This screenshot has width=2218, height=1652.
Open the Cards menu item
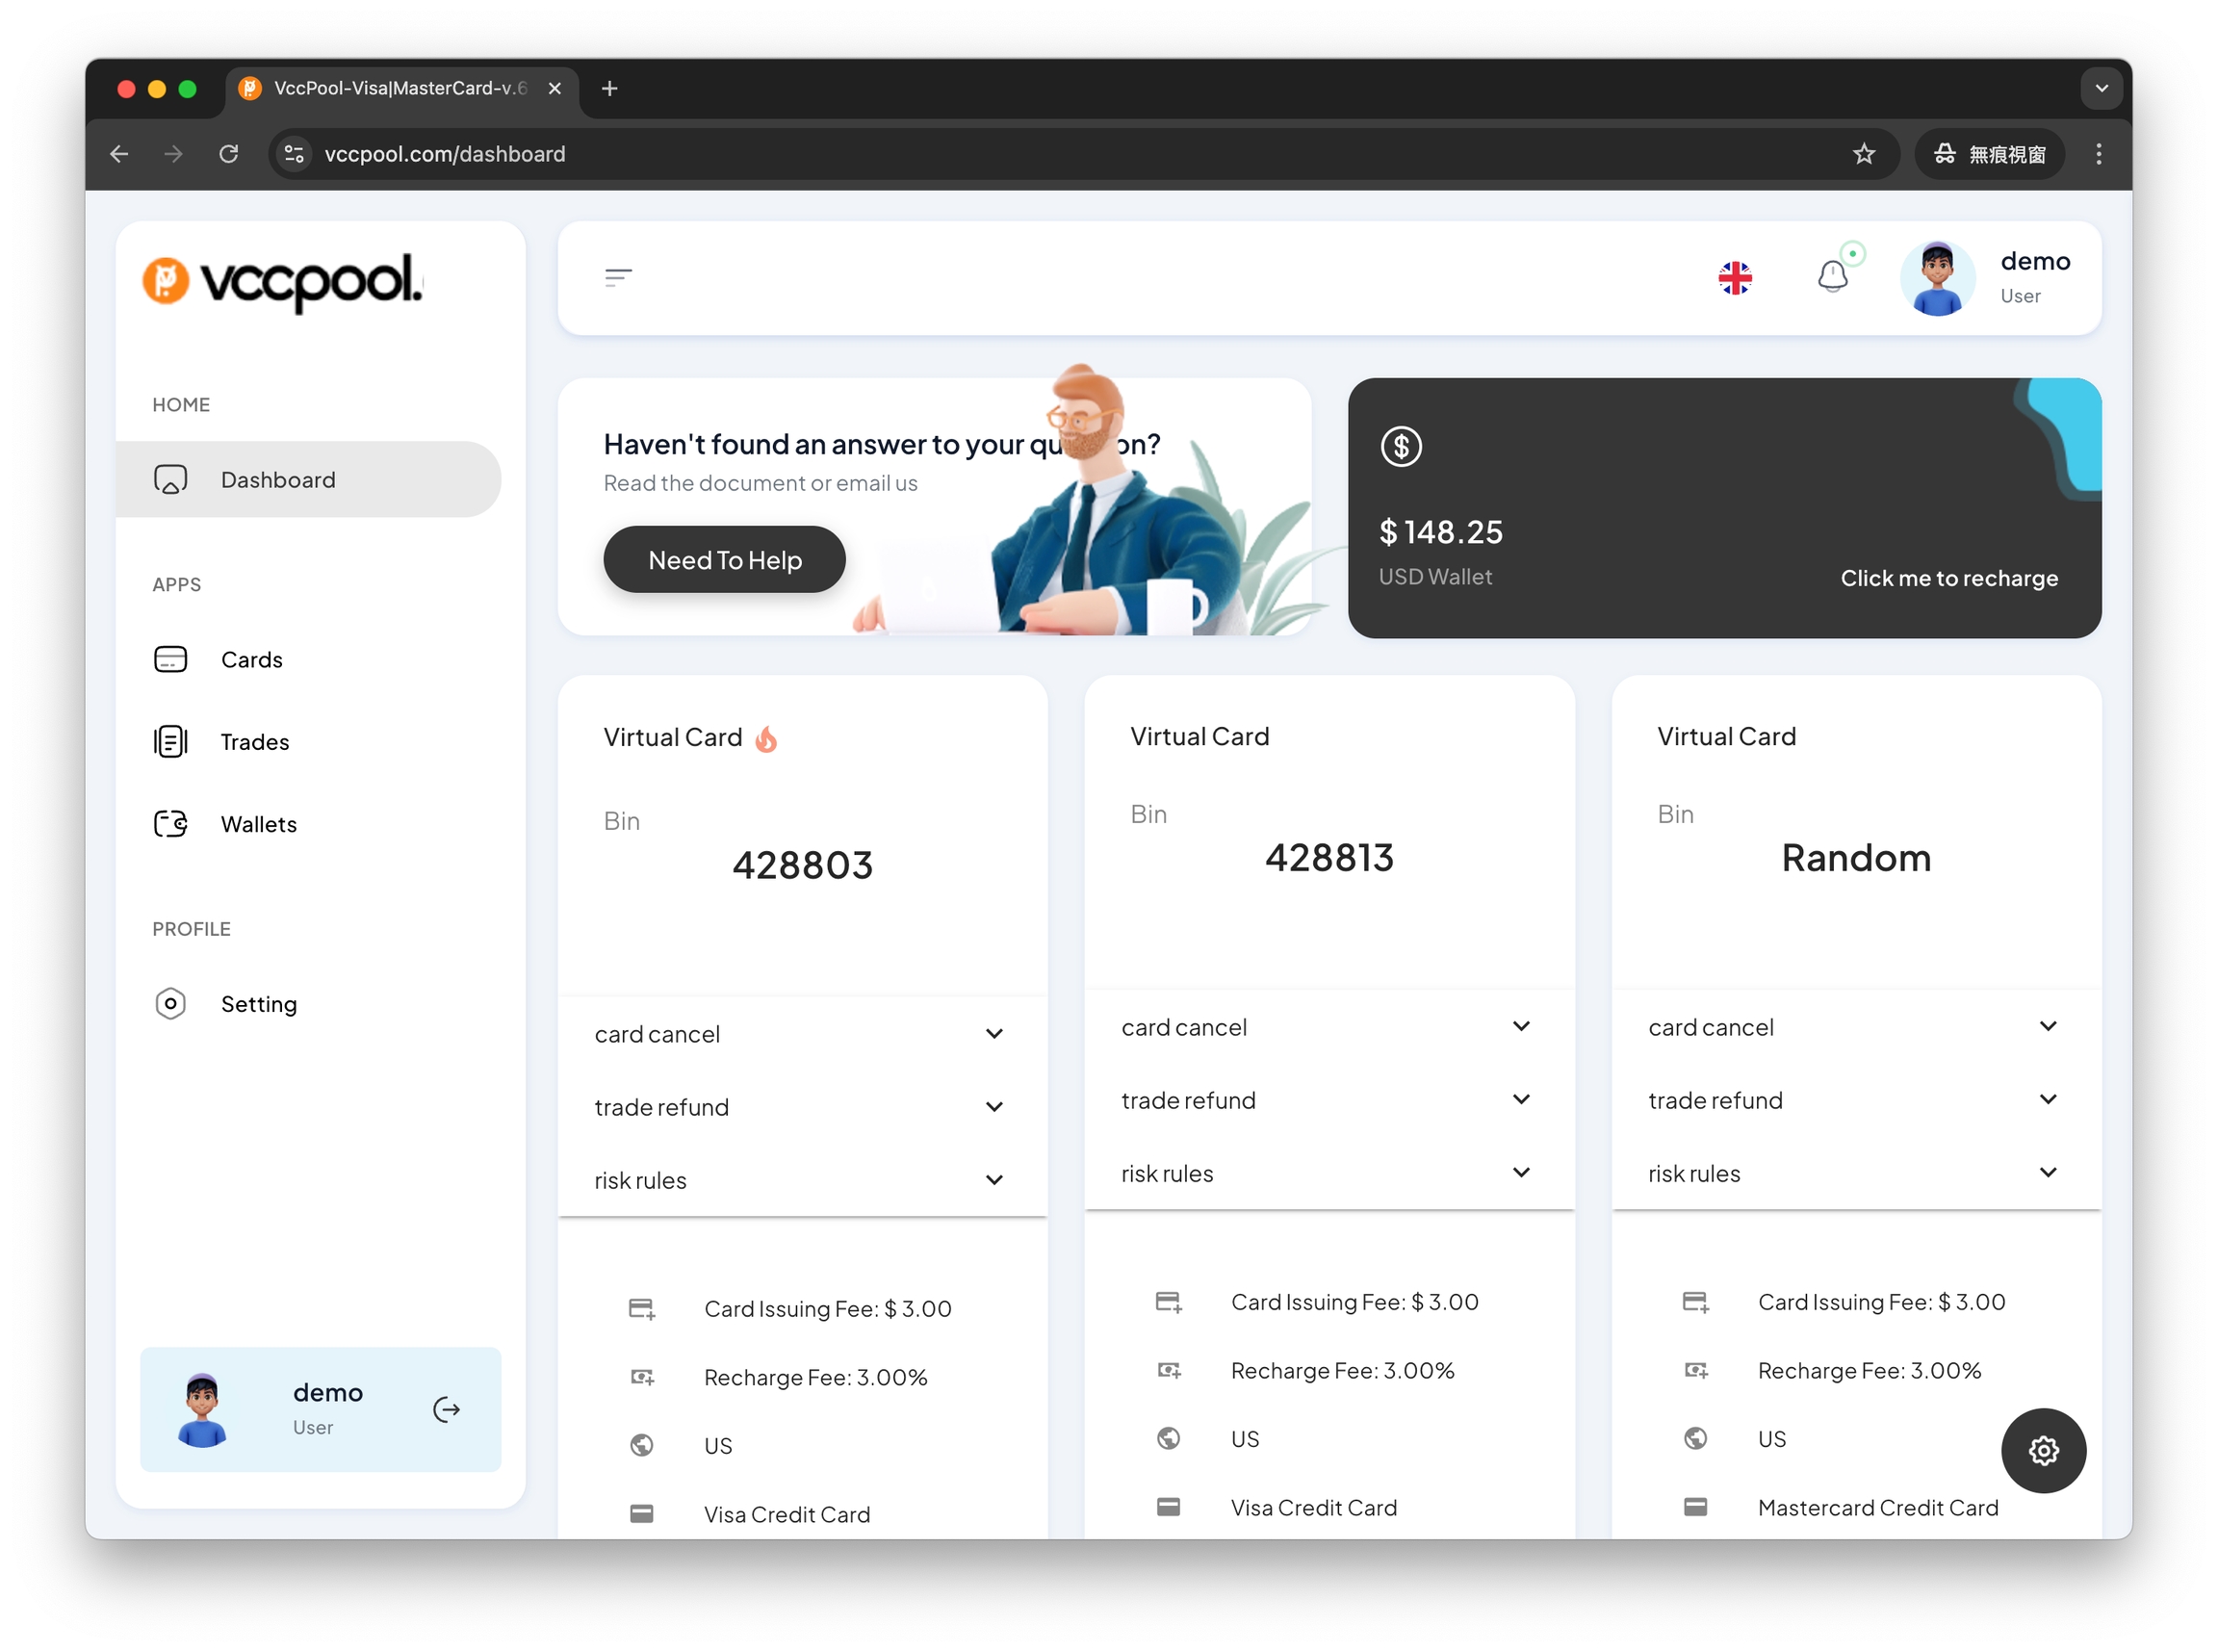click(251, 660)
